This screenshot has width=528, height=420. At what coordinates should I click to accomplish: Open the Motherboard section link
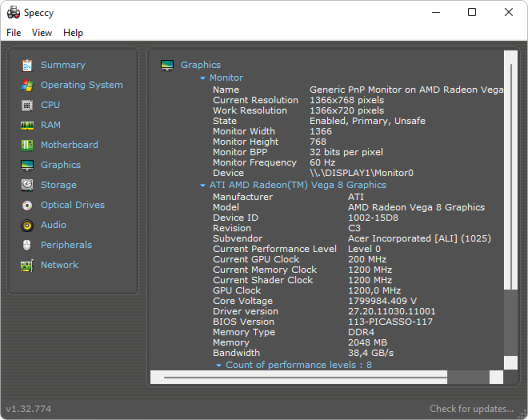(69, 145)
